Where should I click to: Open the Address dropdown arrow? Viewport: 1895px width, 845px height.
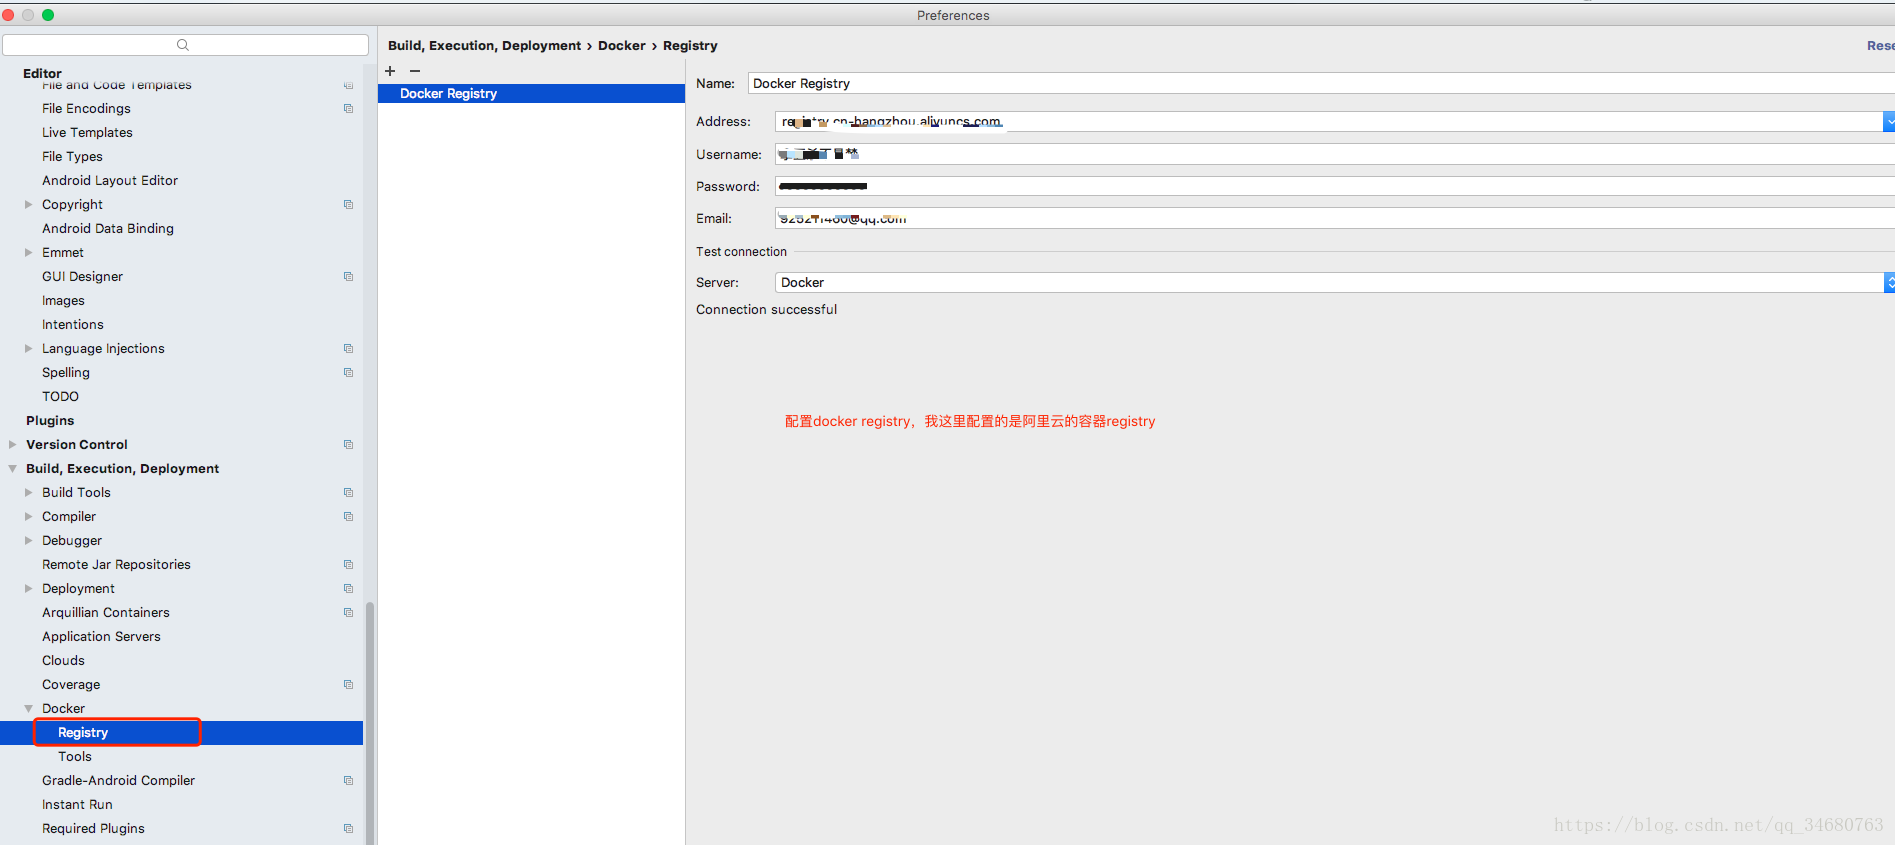pos(1888,121)
